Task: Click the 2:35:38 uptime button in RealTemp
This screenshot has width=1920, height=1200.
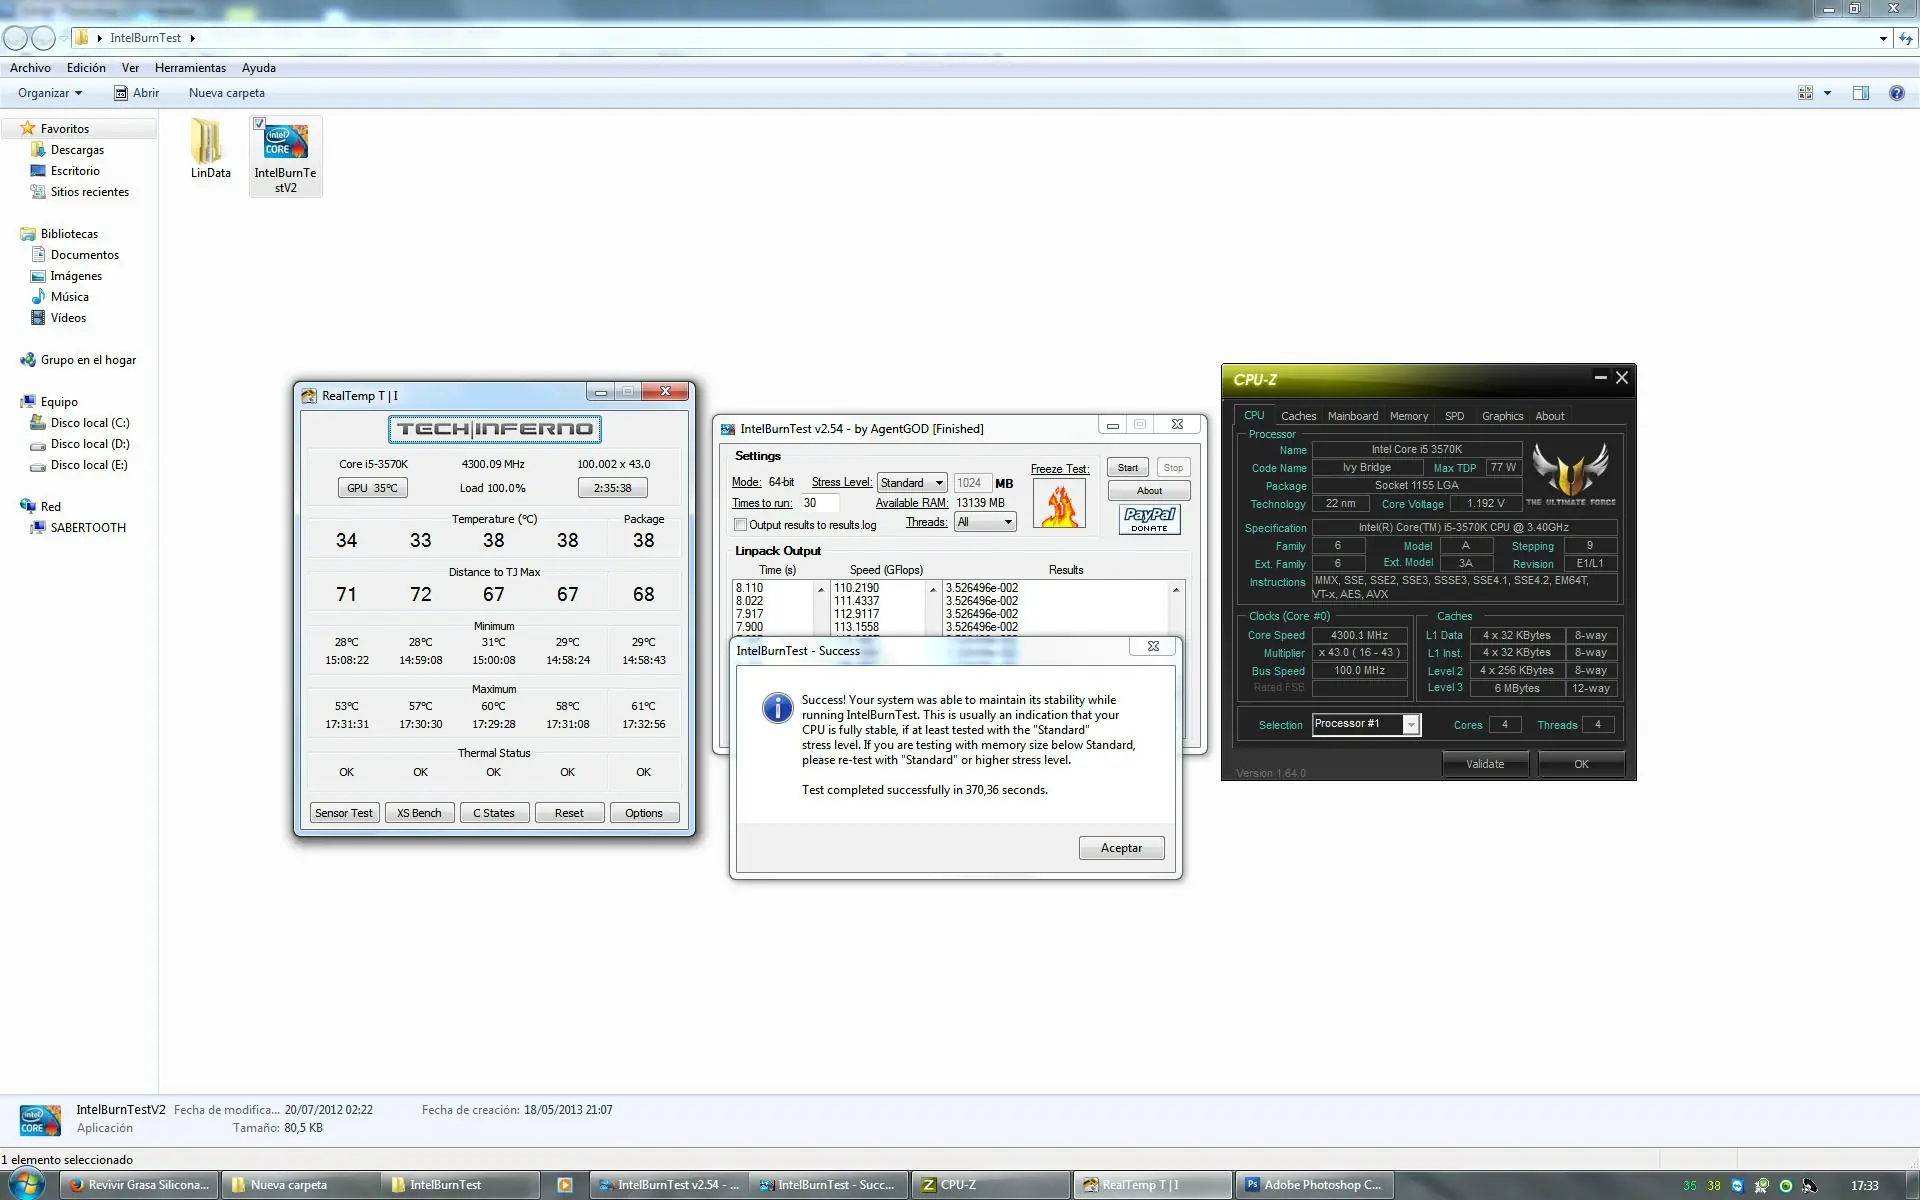Action: [x=612, y=488]
